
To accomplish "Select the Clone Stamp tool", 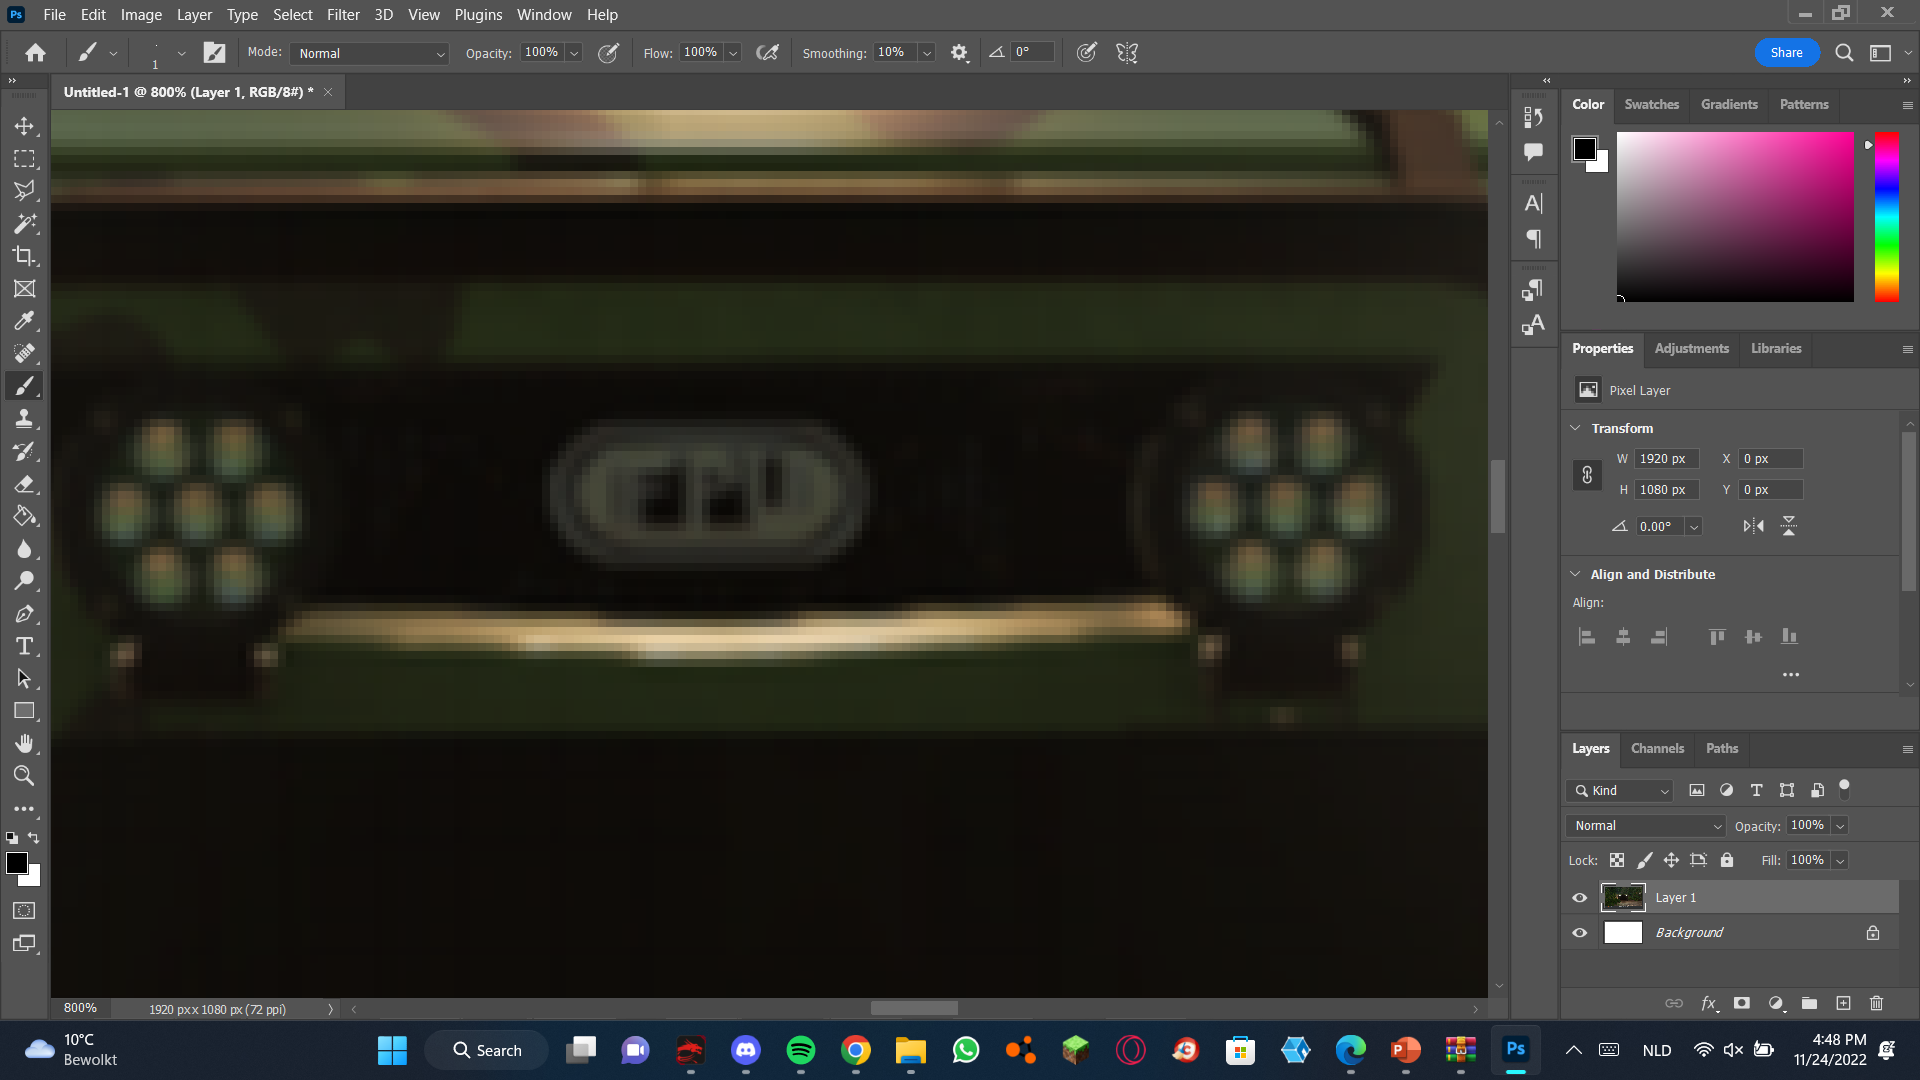I will (x=24, y=419).
